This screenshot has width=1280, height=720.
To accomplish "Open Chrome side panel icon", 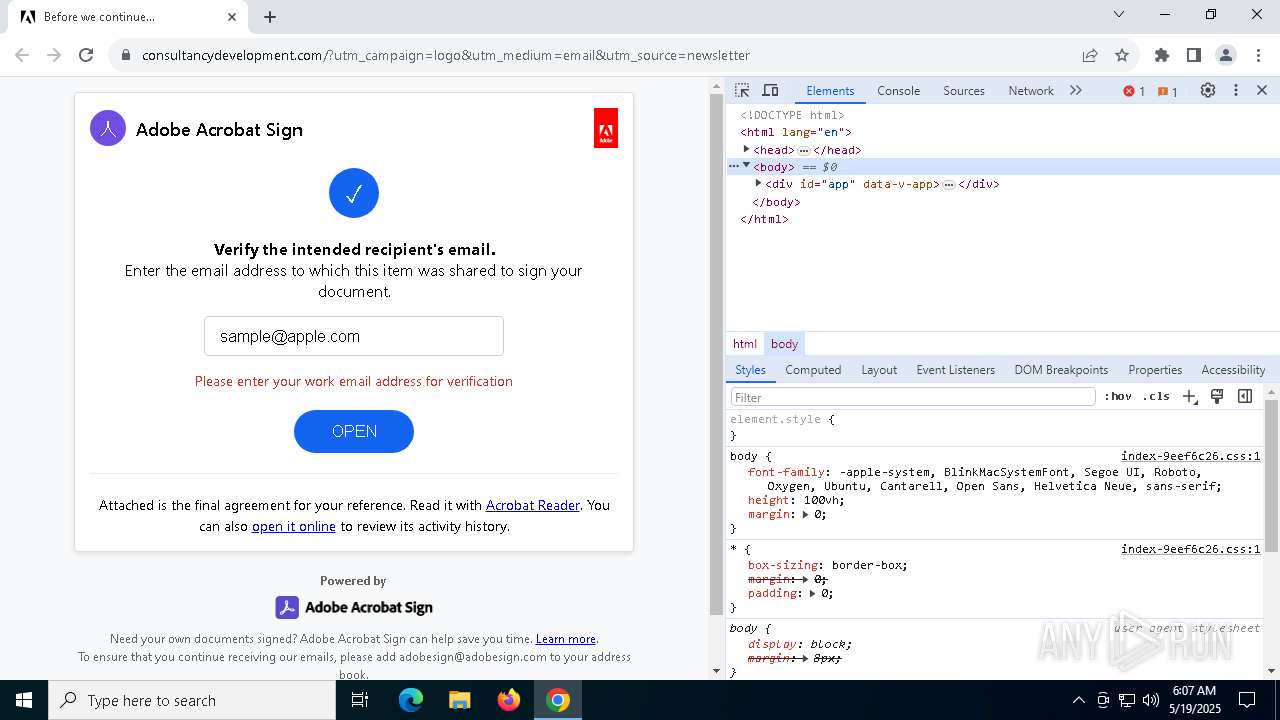I will 1194,55.
